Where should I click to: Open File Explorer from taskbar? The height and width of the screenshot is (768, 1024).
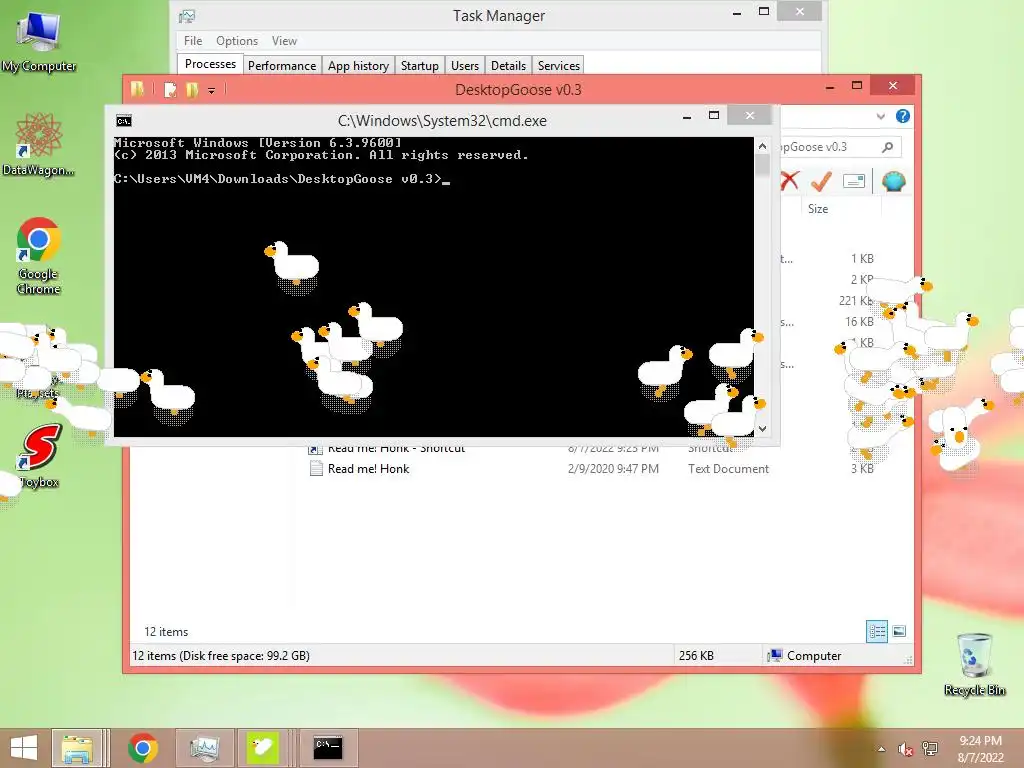[77, 748]
